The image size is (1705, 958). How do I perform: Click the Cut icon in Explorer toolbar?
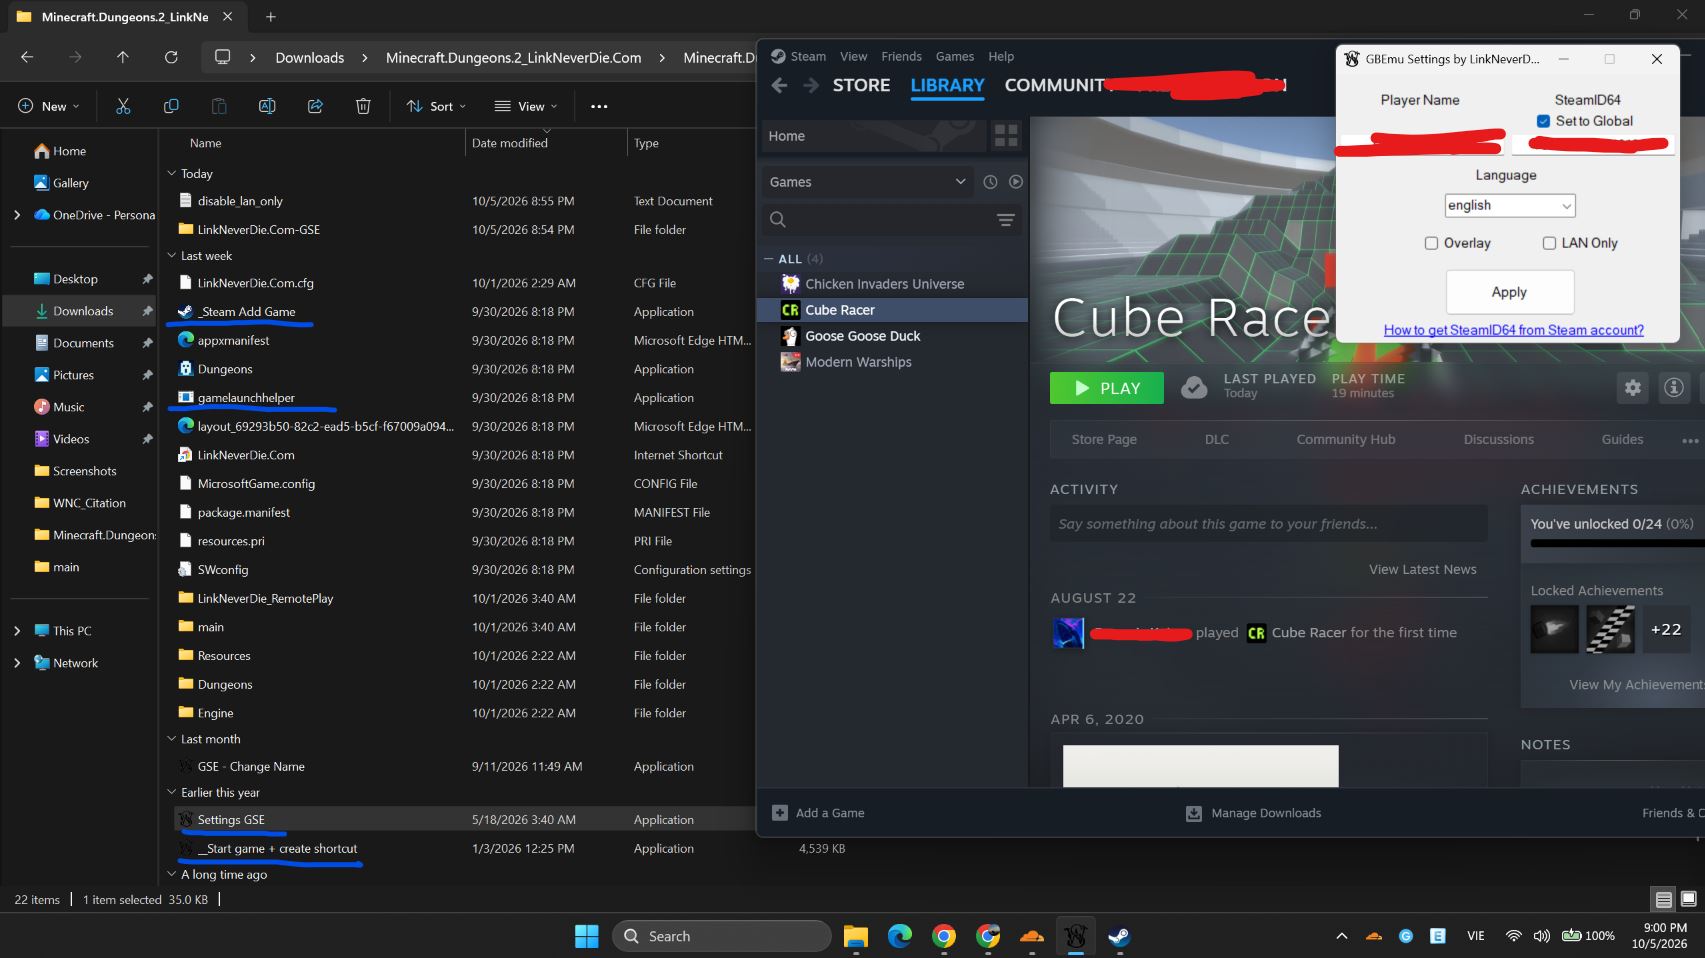pyautogui.click(x=123, y=106)
